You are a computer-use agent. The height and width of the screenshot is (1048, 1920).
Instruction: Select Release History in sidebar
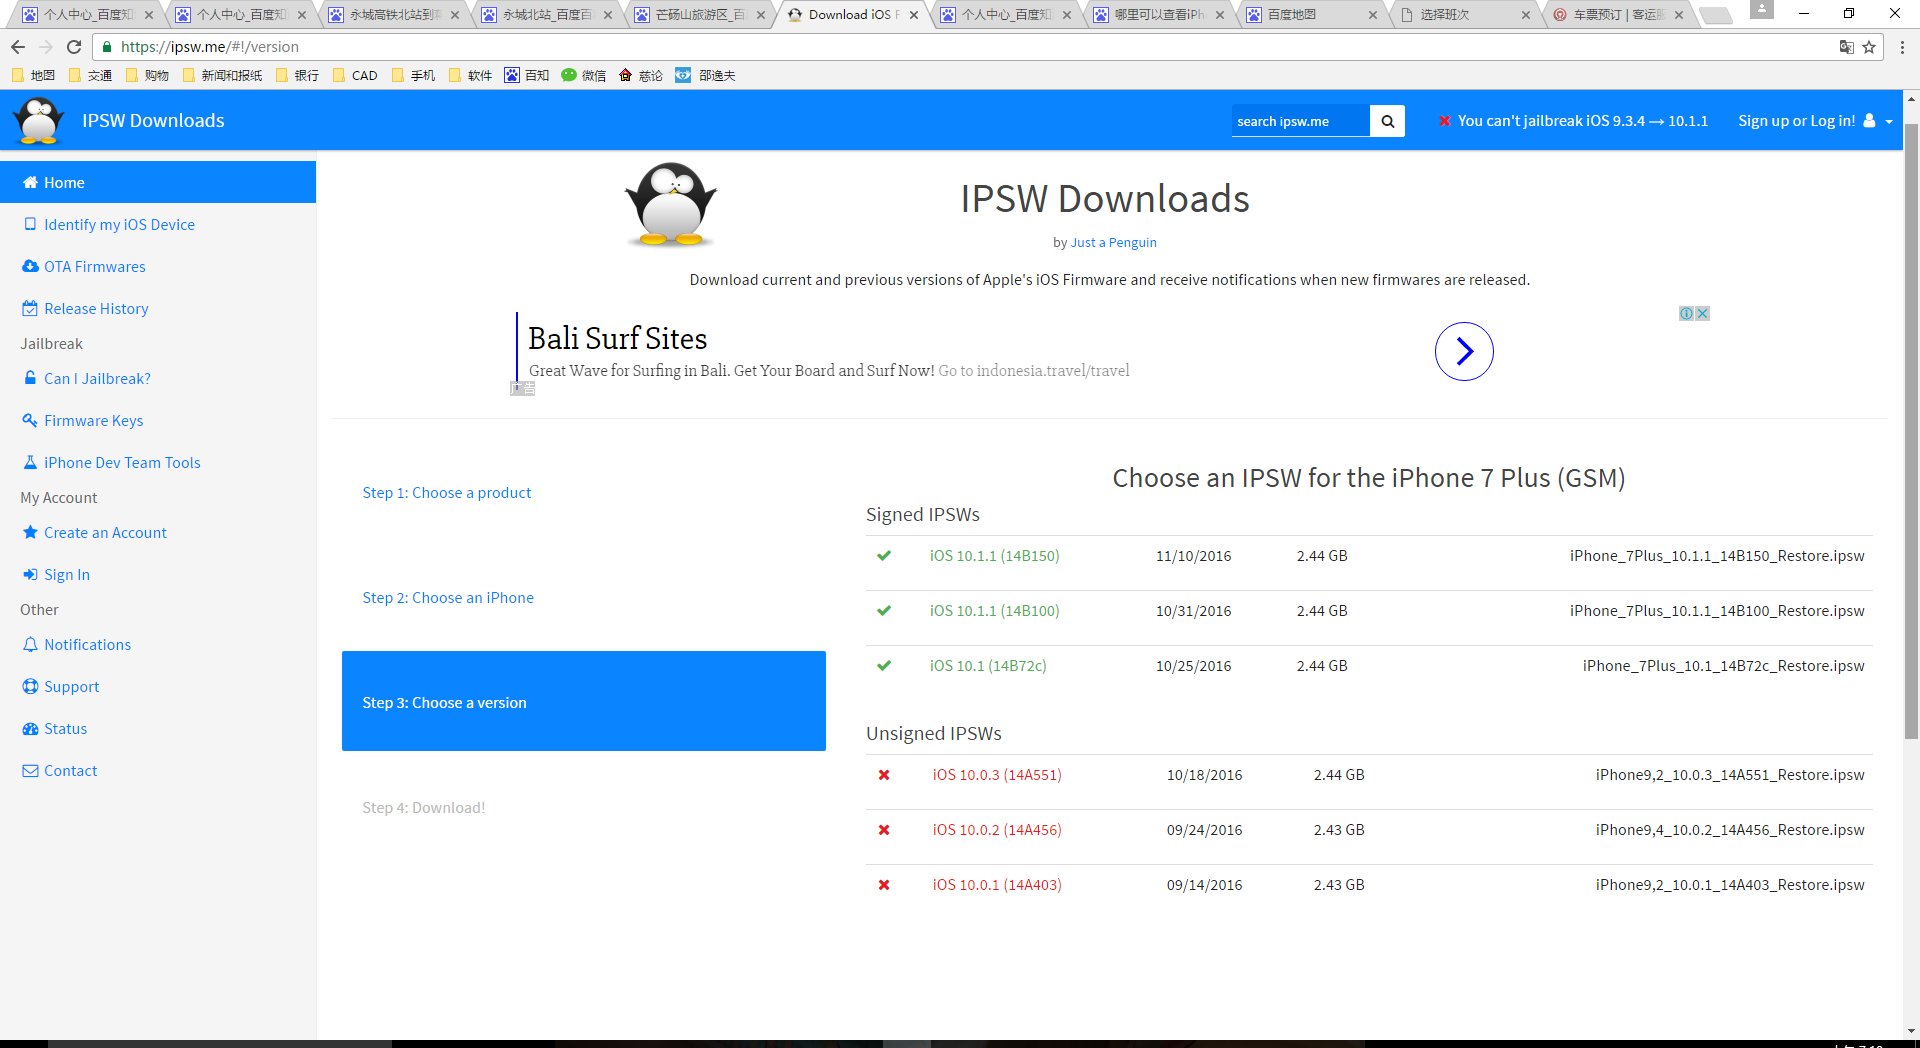point(96,309)
